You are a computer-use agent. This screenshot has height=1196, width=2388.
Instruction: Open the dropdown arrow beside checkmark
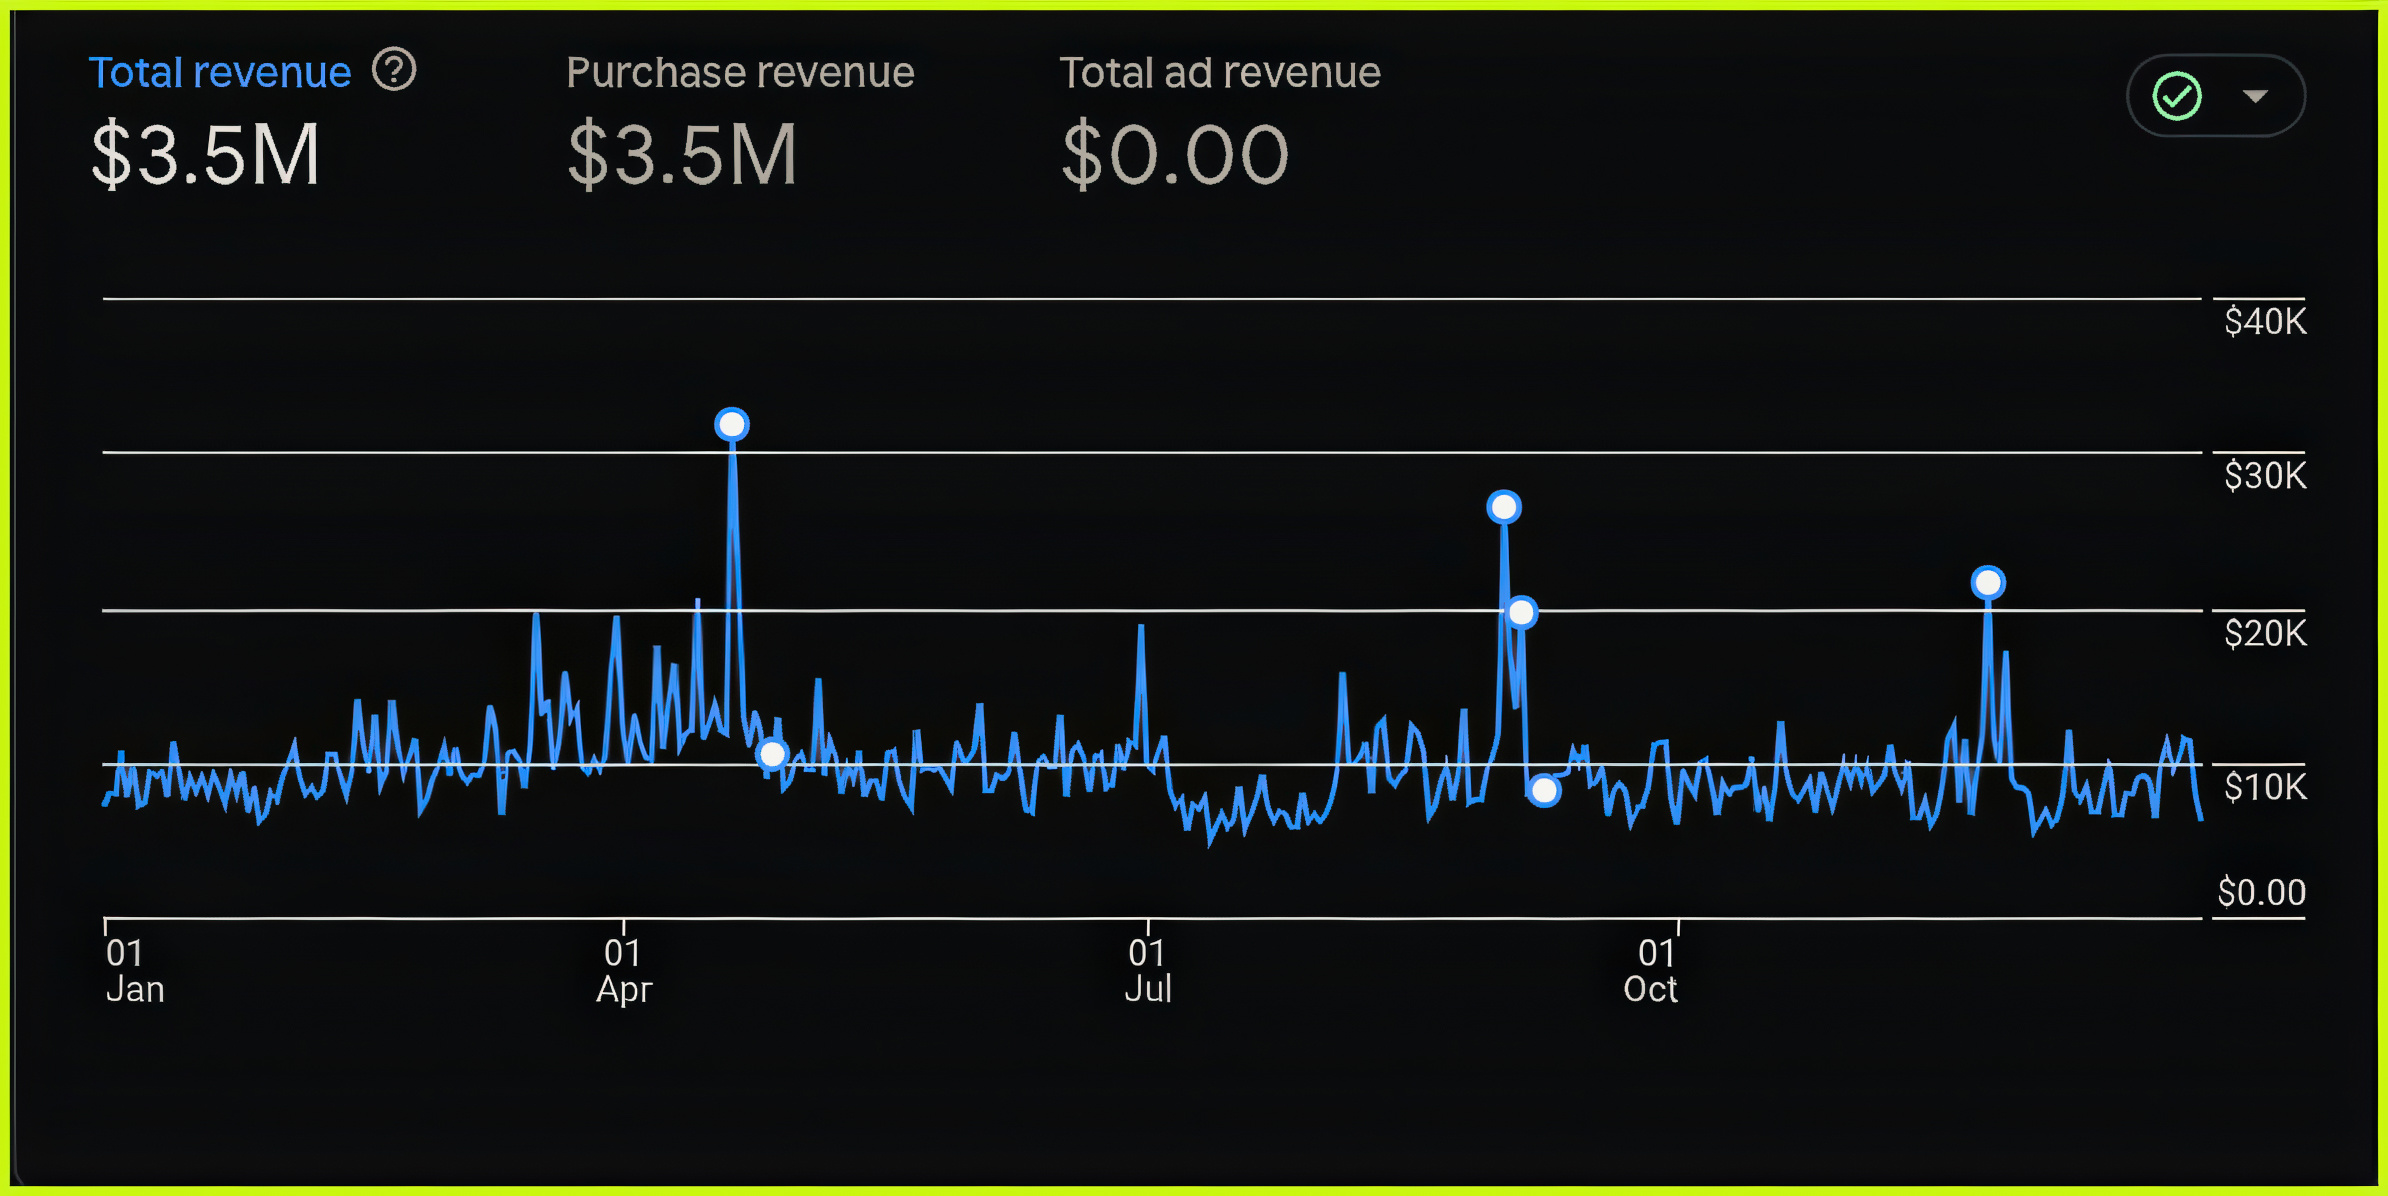pos(2255,97)
